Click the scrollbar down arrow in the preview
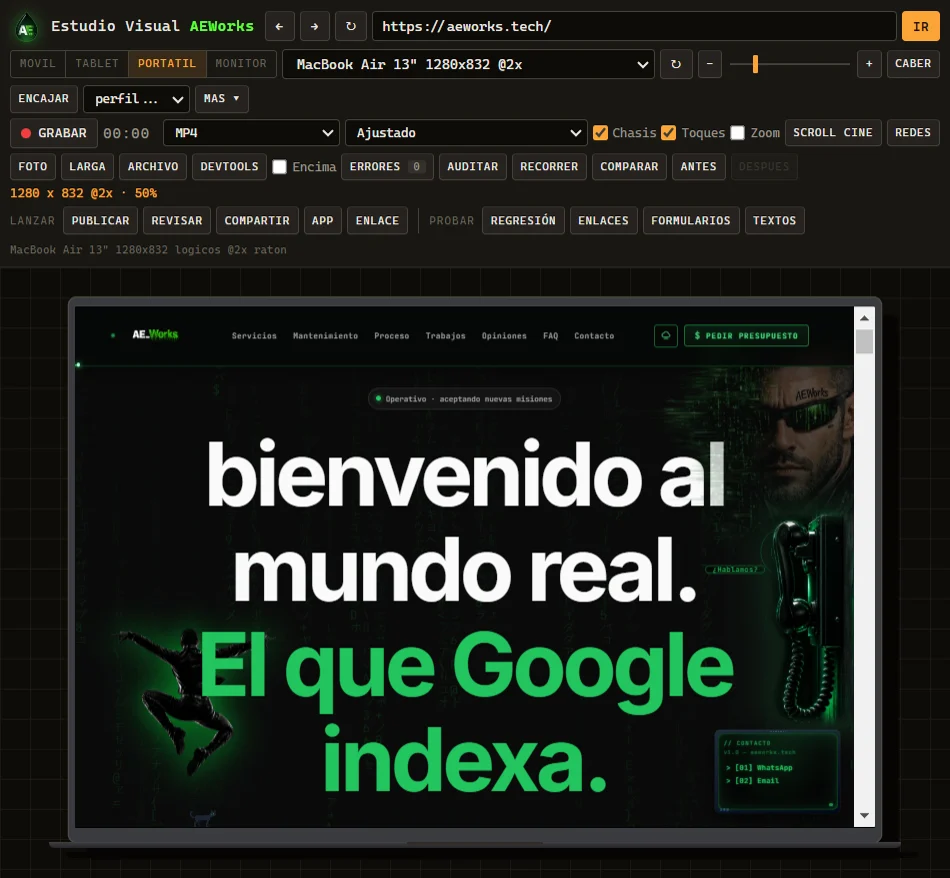 [864, 816]
